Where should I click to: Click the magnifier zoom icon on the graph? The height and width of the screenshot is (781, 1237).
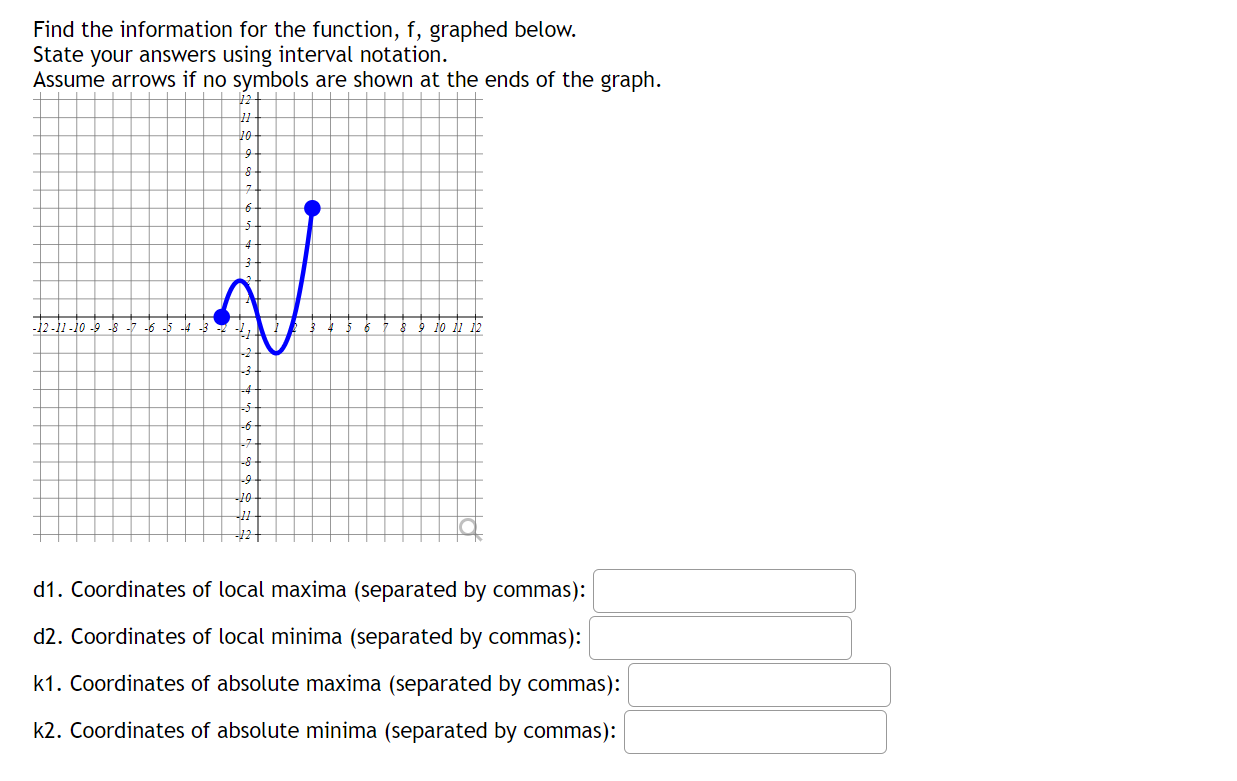click(470, 525)
